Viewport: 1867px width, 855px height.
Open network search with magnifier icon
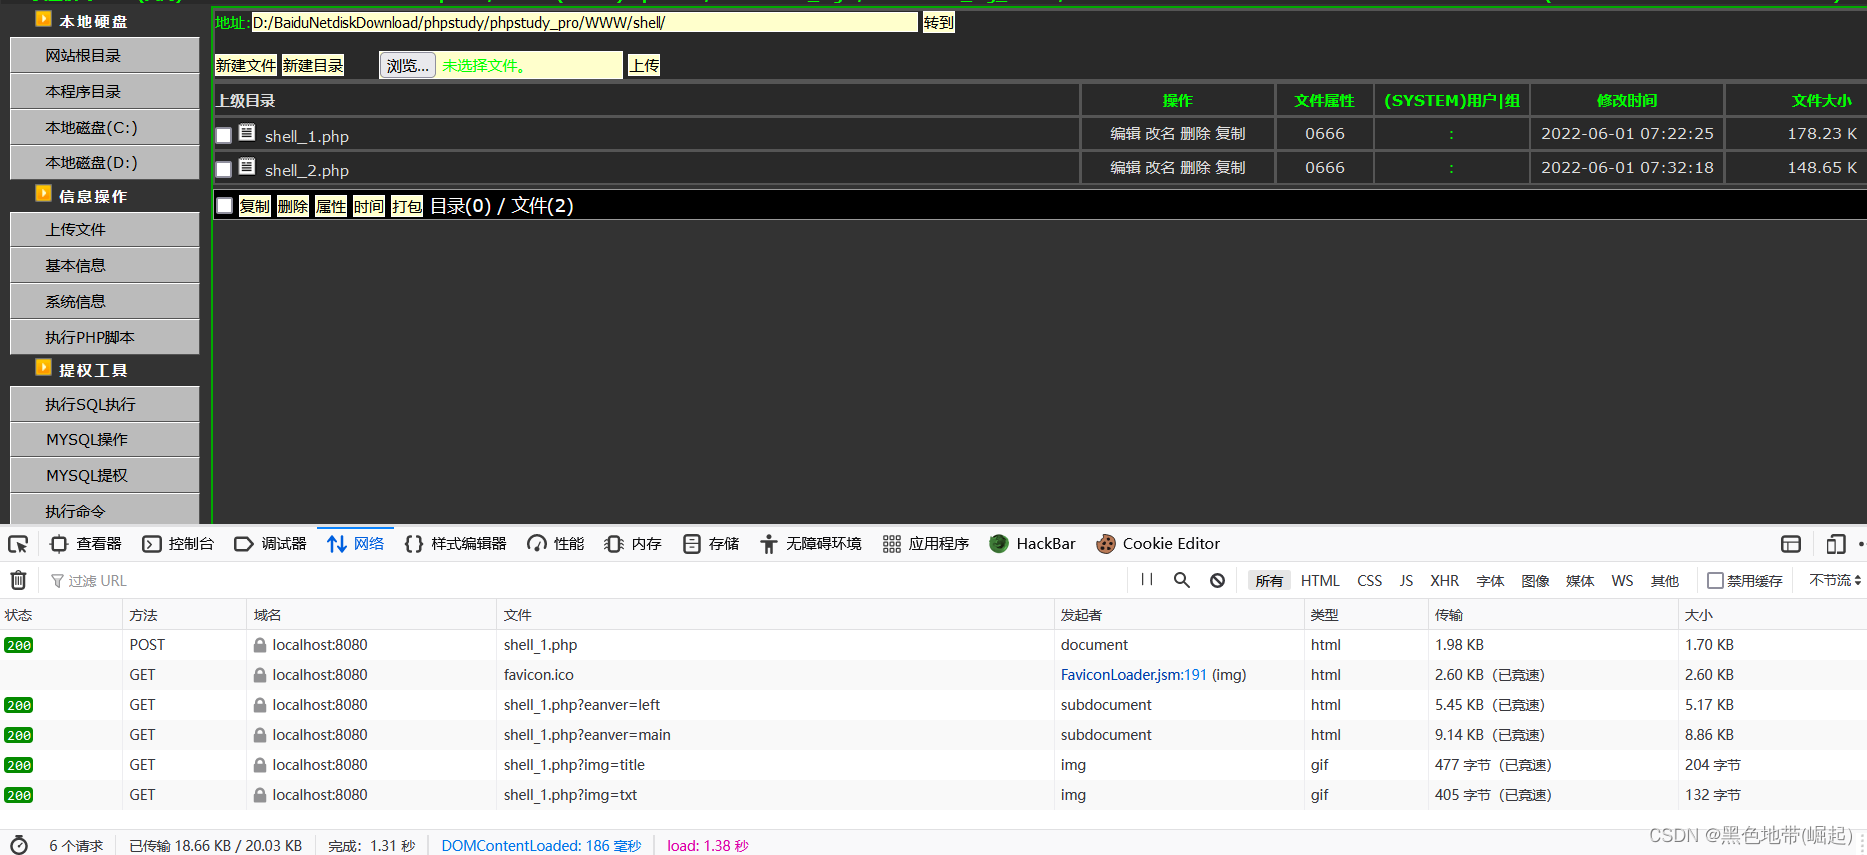[1182, 580]
